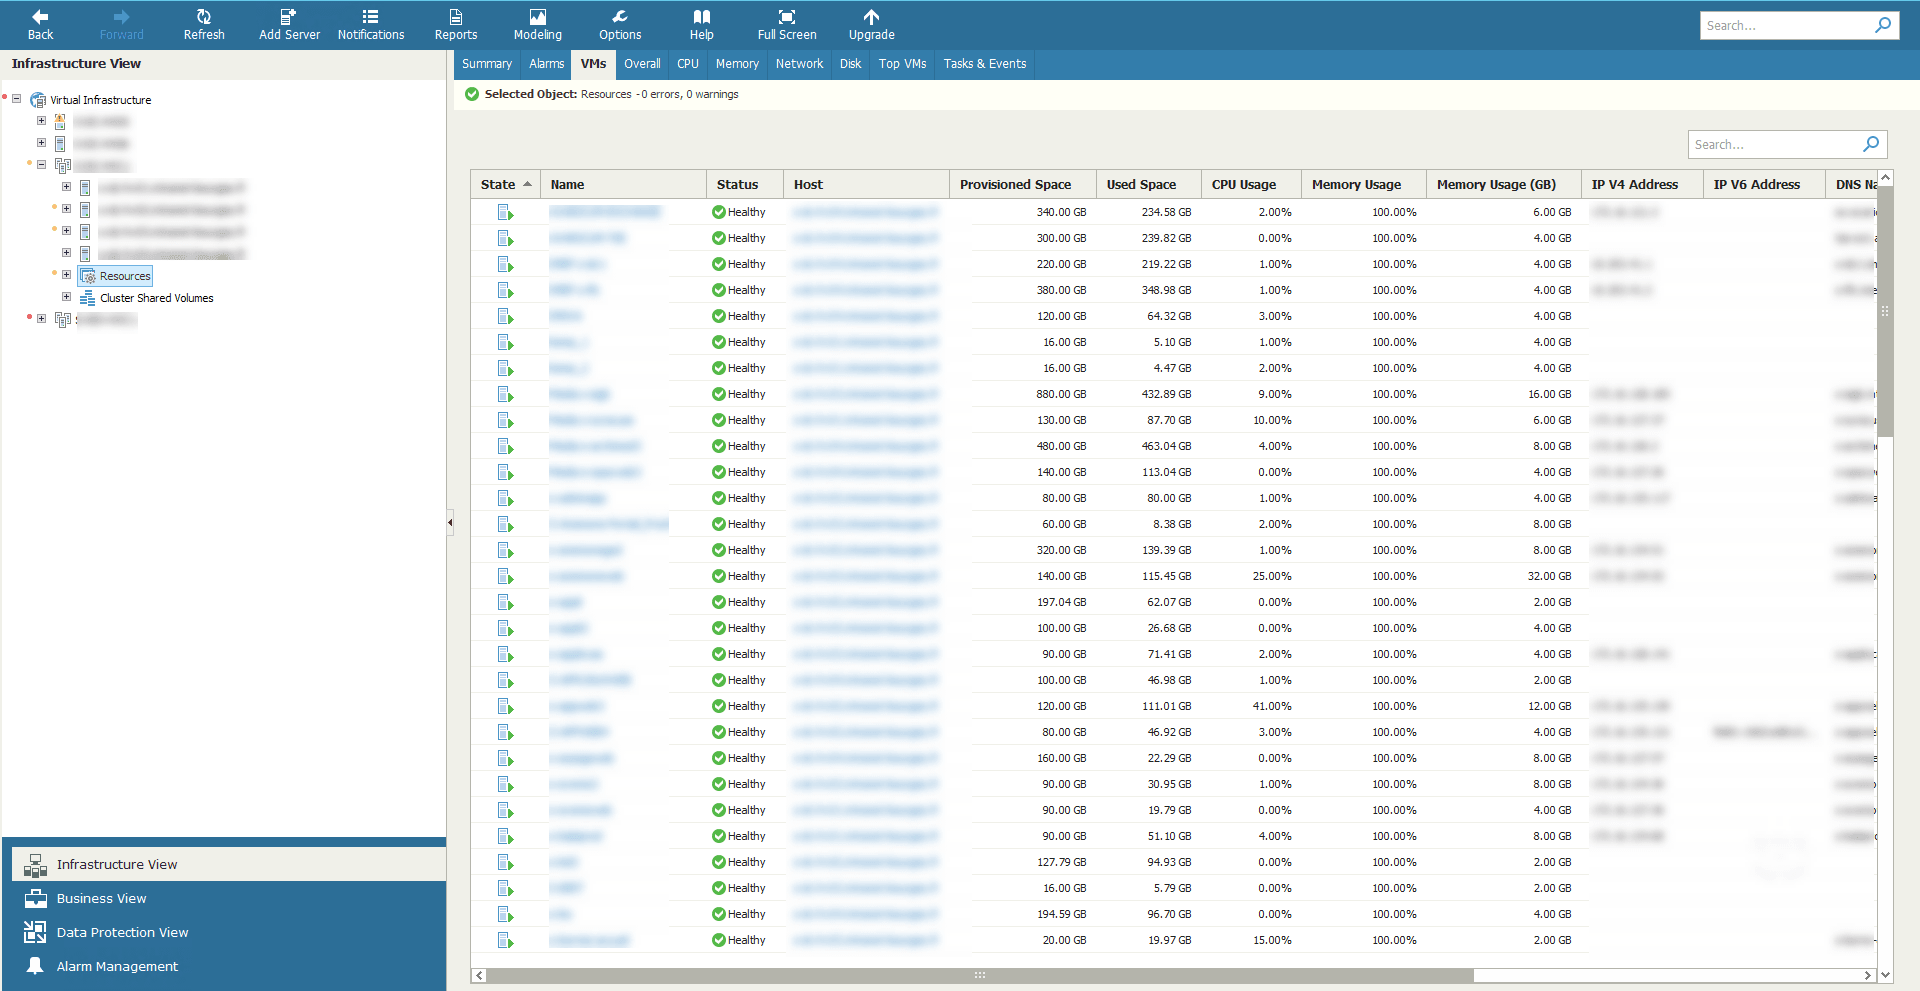1920x991 pixels.
Task: Toggle sort order on the State column
Action: (505, 184)
